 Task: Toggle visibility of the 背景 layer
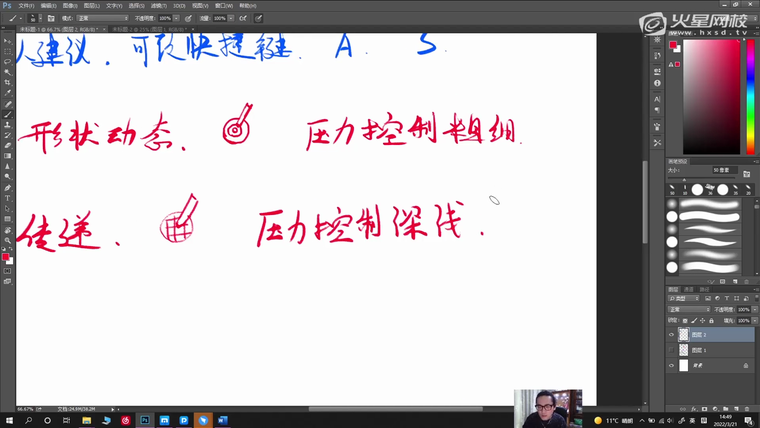pyautogui.click(x=671, y=367)
